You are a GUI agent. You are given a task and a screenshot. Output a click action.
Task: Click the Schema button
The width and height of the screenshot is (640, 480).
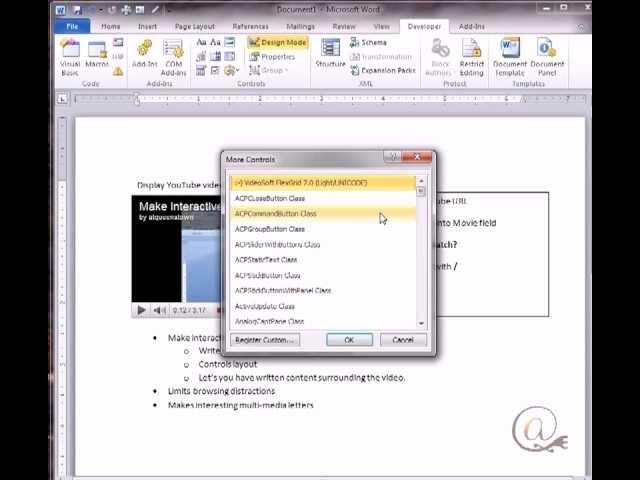point(368,42)
